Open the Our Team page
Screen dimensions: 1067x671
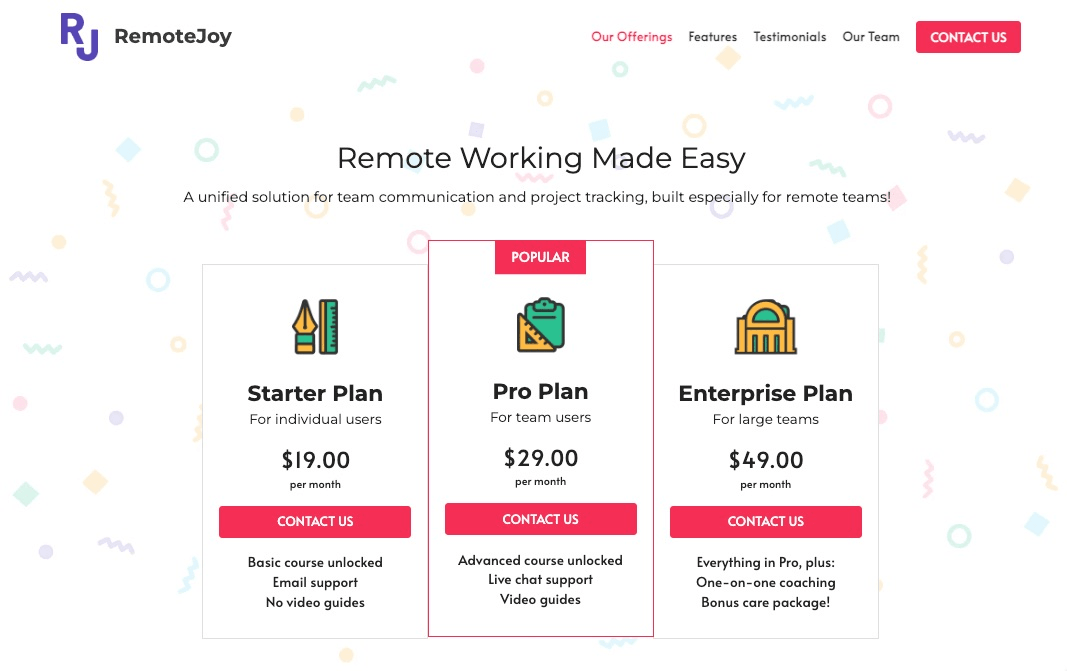870,37
